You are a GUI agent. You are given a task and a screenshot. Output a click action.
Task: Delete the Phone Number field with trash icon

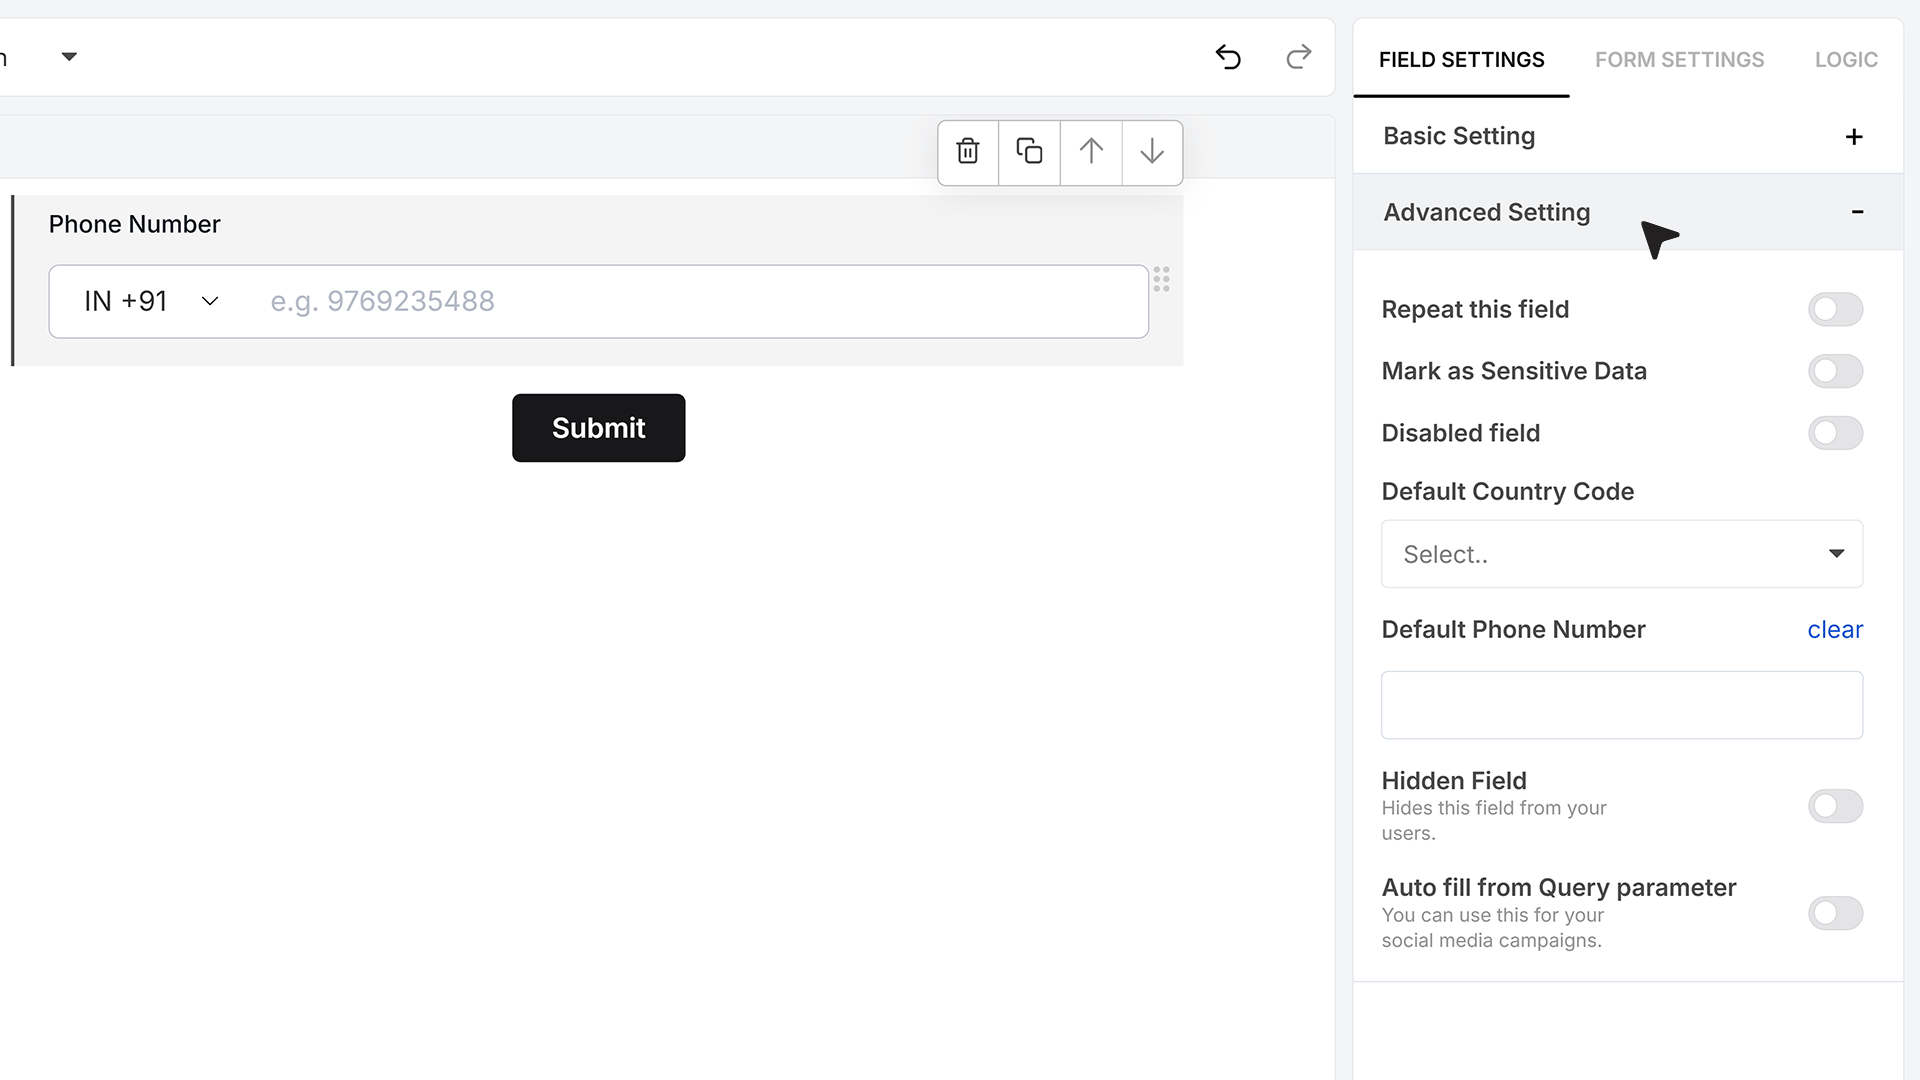point(967,152)
